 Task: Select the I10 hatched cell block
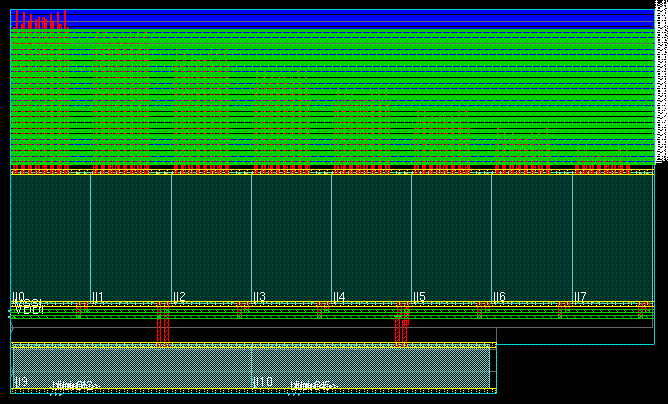(x=371, y=368)
